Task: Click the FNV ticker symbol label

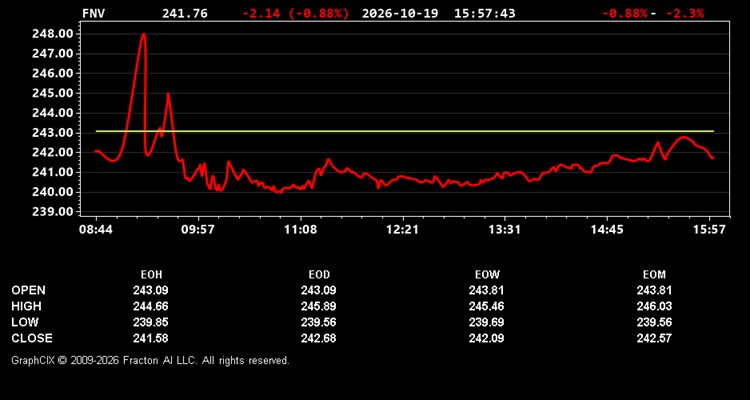Action: (x=93, y=13)
